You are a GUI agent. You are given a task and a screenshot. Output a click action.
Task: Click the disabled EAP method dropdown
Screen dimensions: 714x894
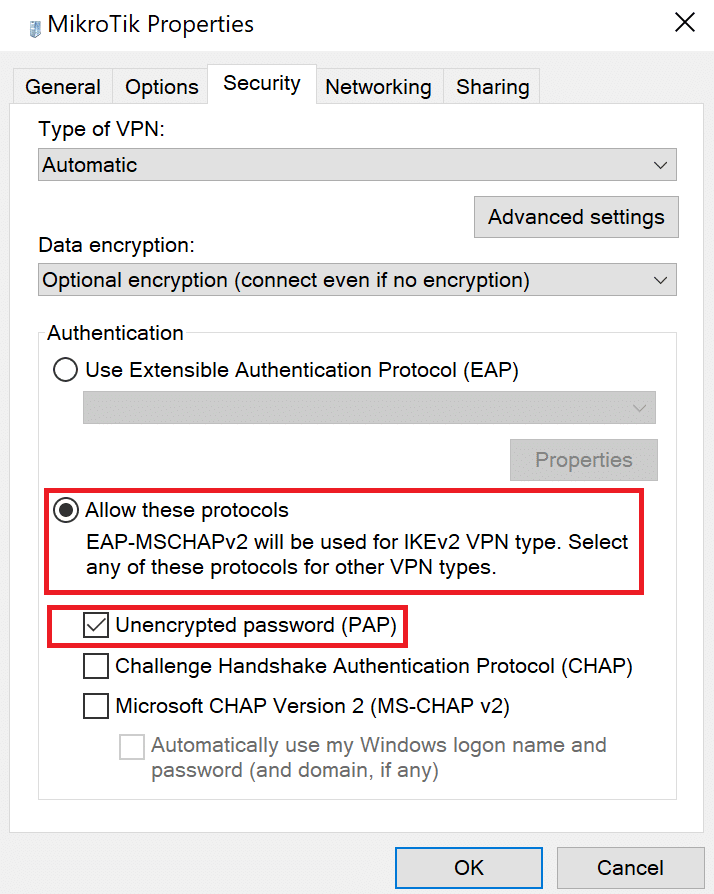[369, 407]
